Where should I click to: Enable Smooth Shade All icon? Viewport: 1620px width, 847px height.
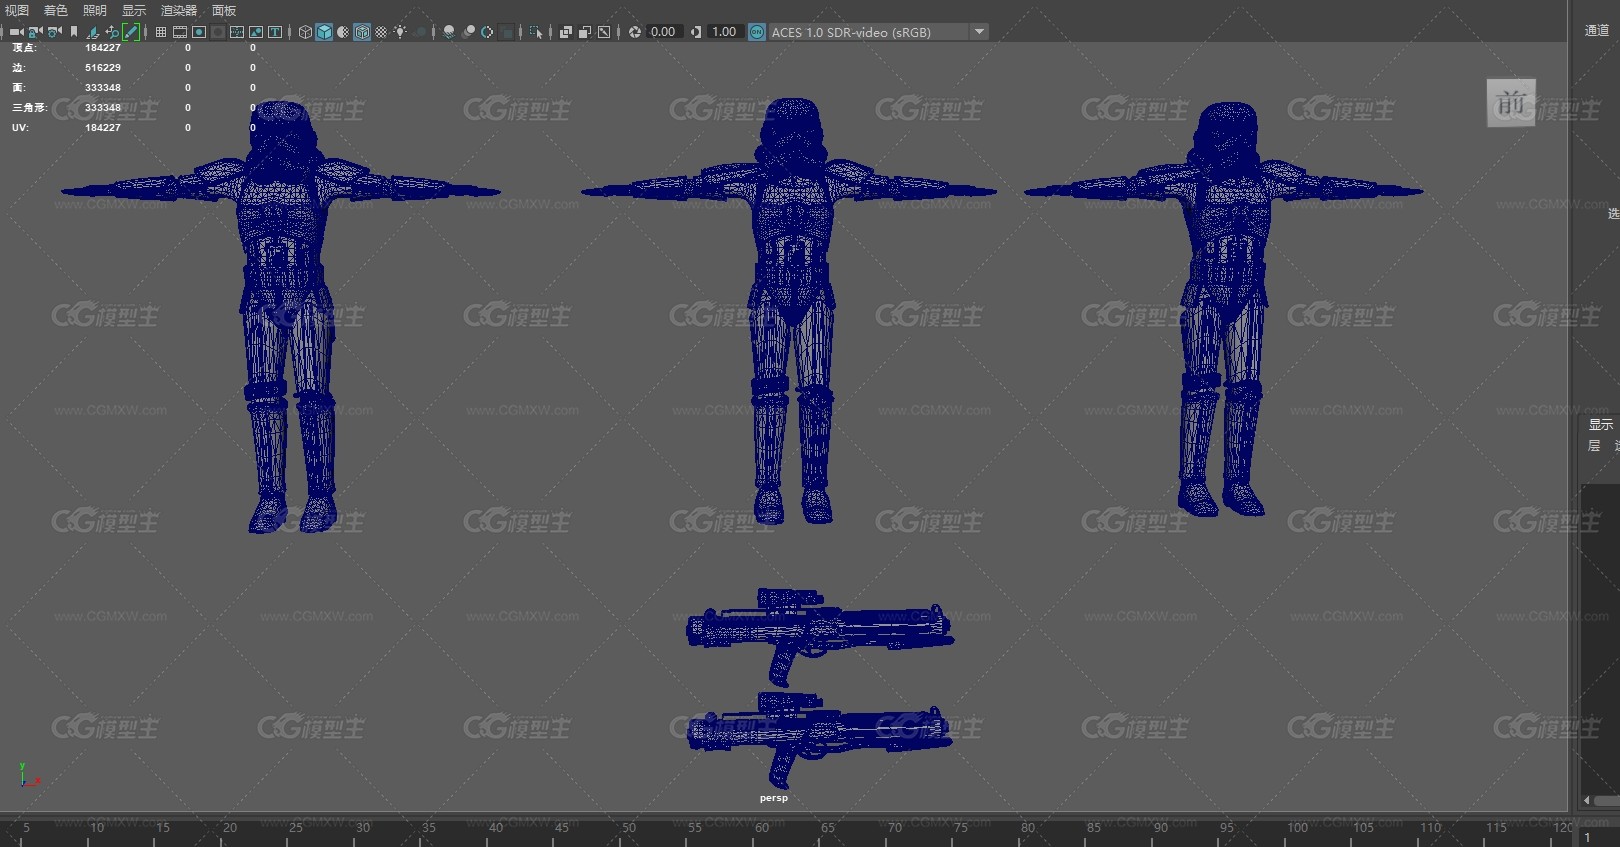coord(324,32)
